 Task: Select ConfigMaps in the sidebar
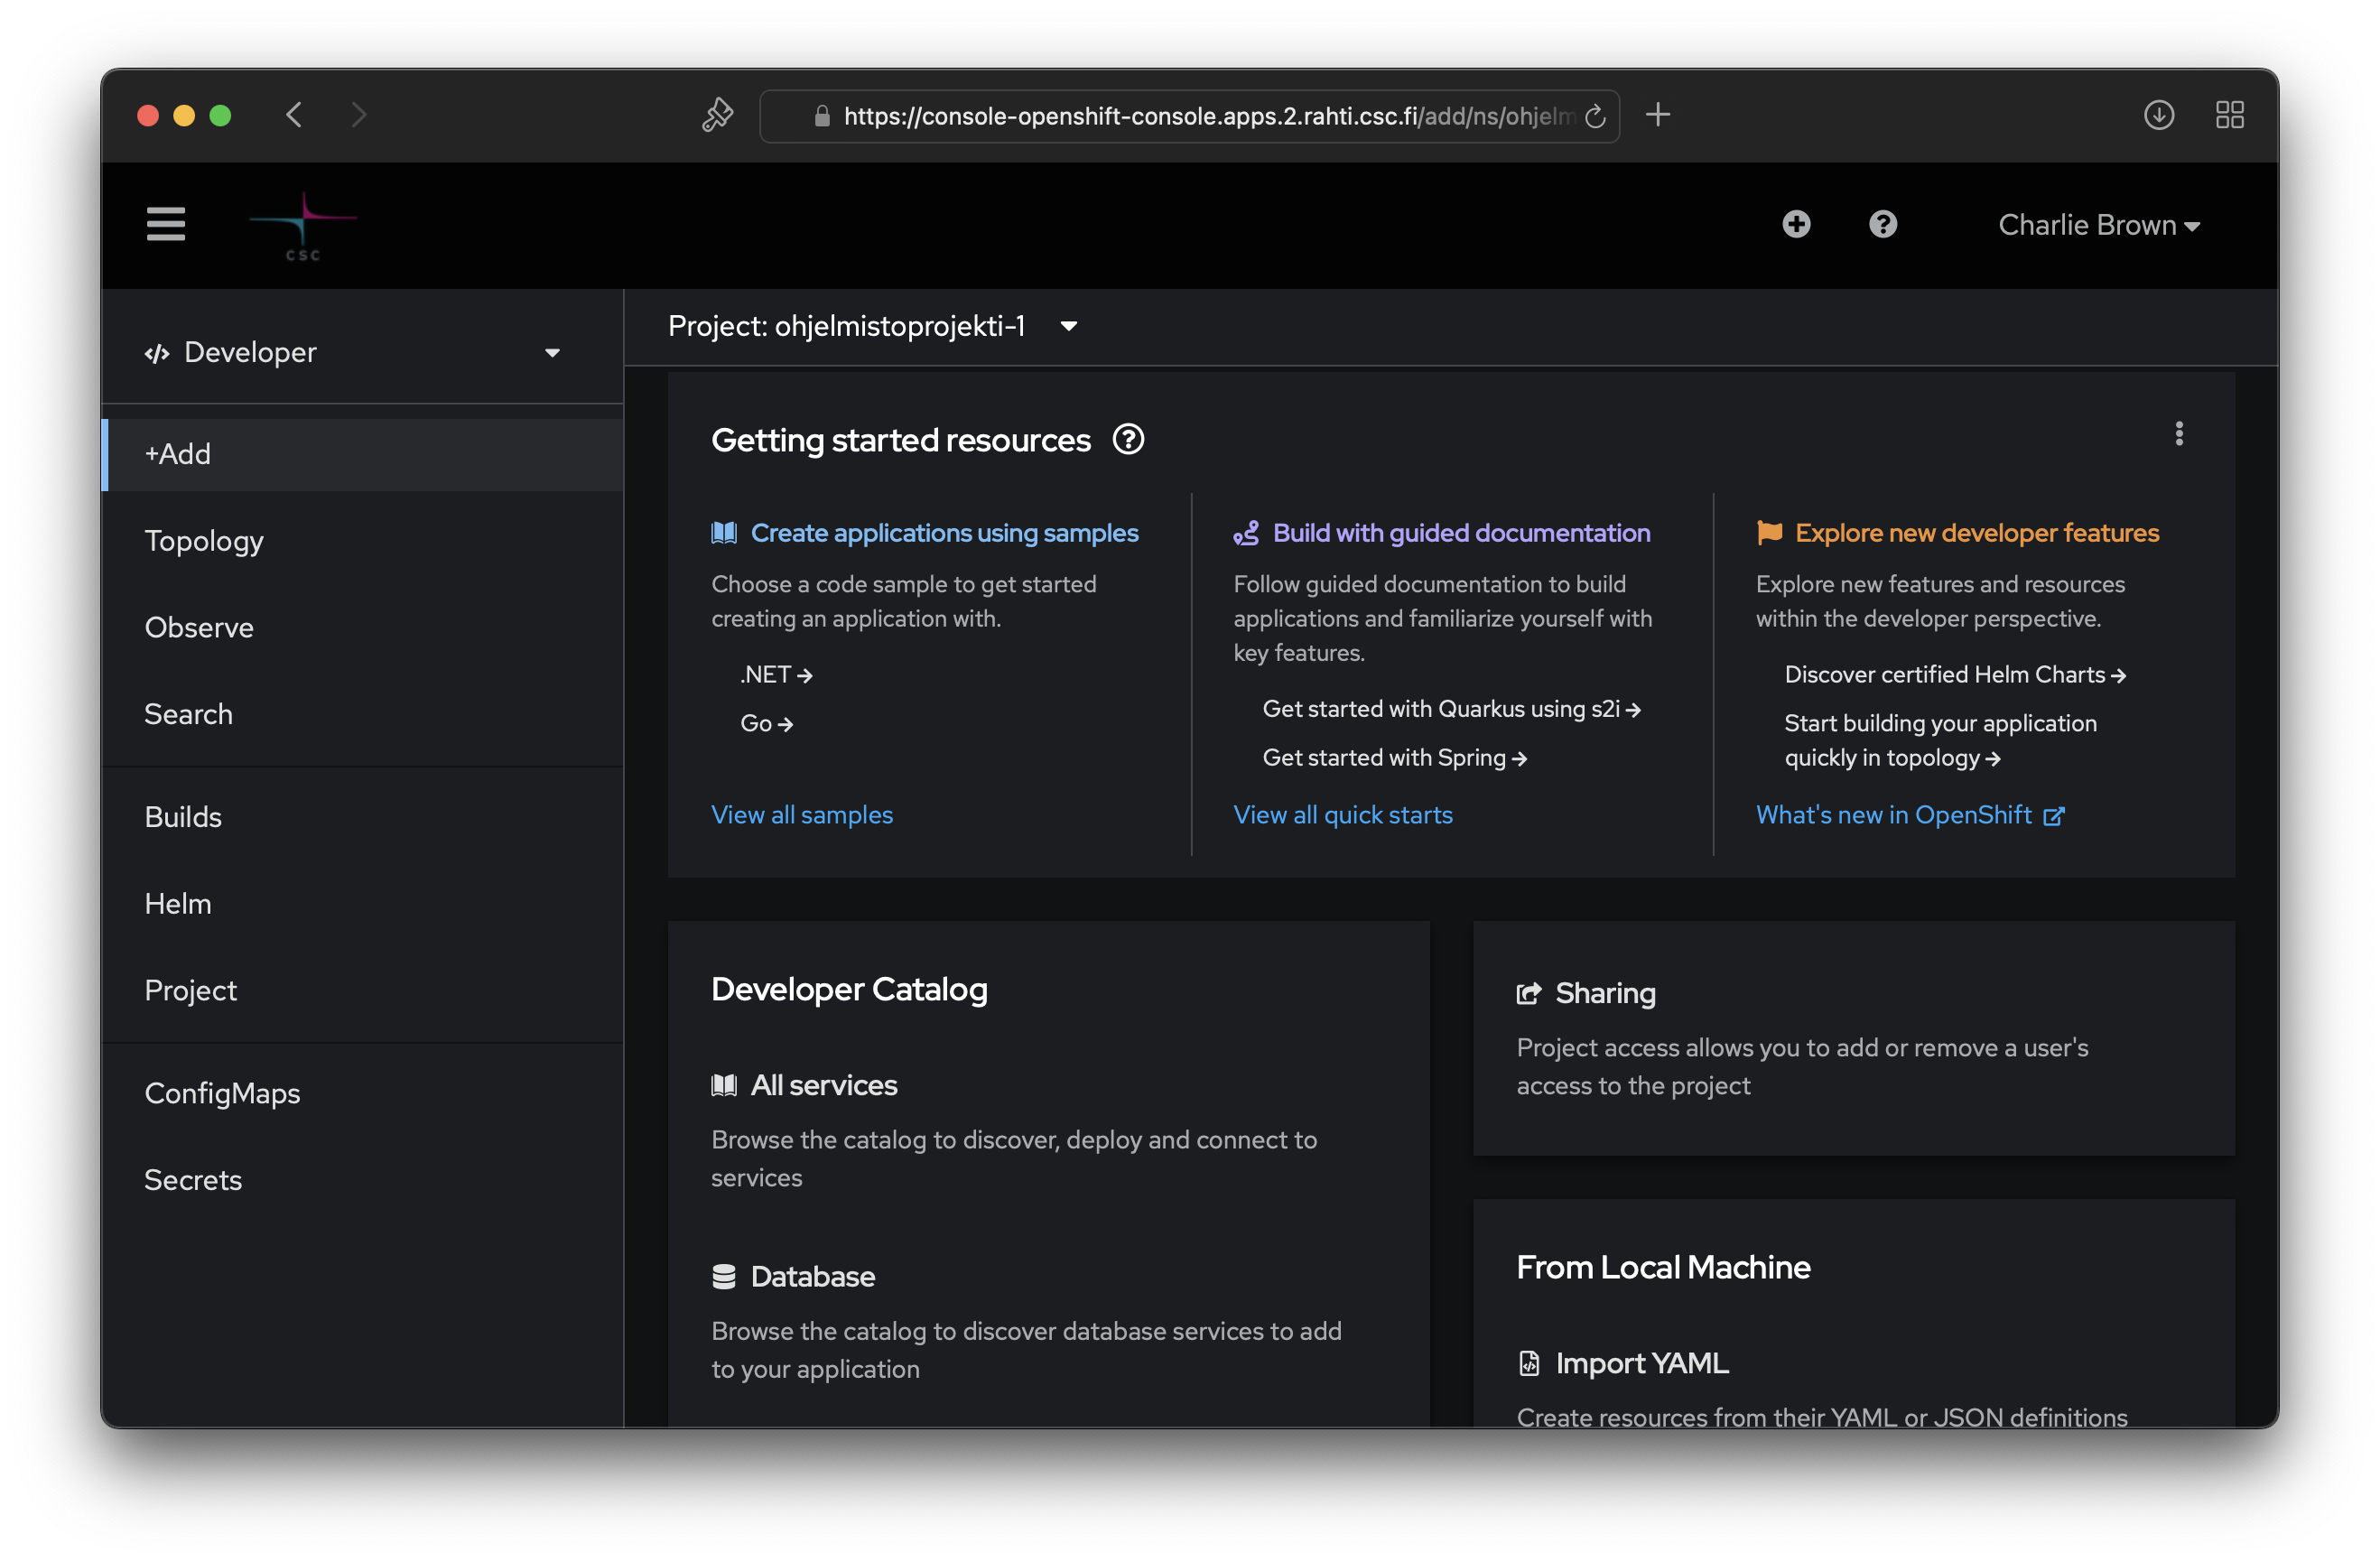[x=222, y=1093]
